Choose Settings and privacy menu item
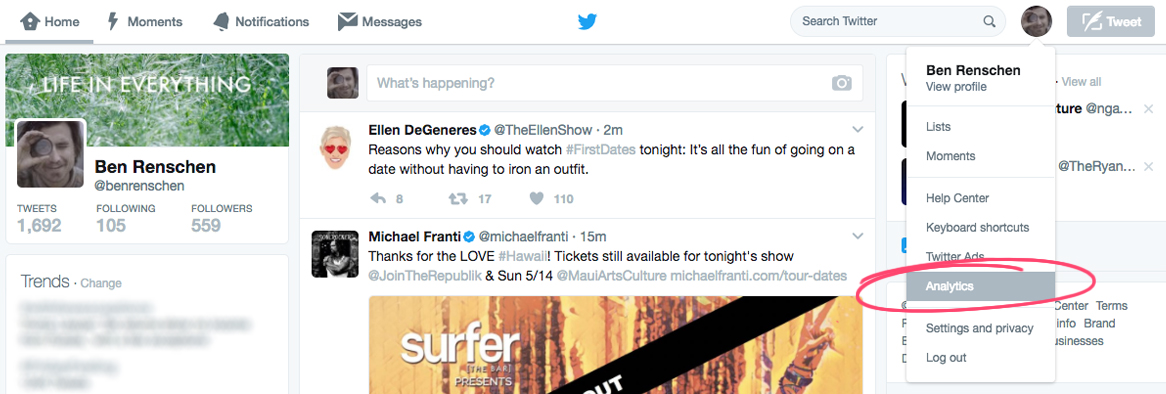Viewport: 1166px width, 394px height. click(980, 329)
